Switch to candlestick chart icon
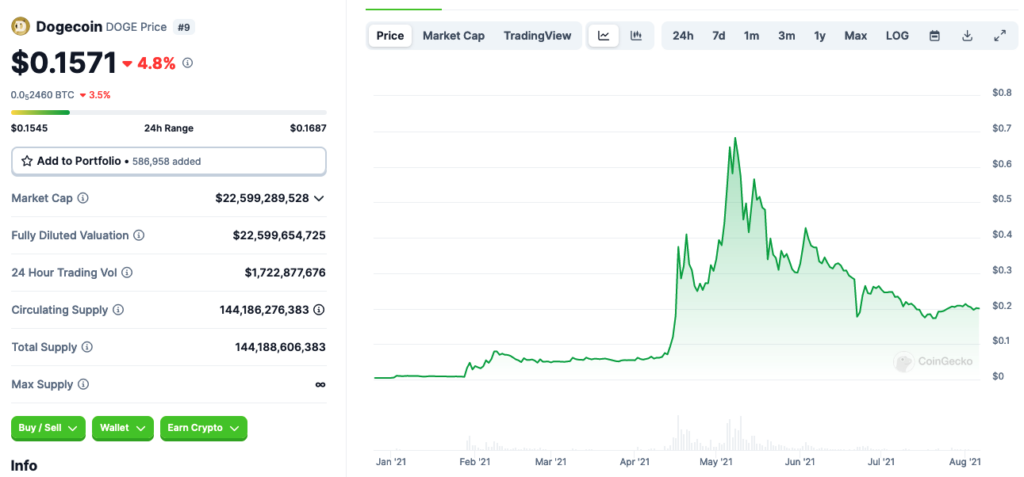 635,36
